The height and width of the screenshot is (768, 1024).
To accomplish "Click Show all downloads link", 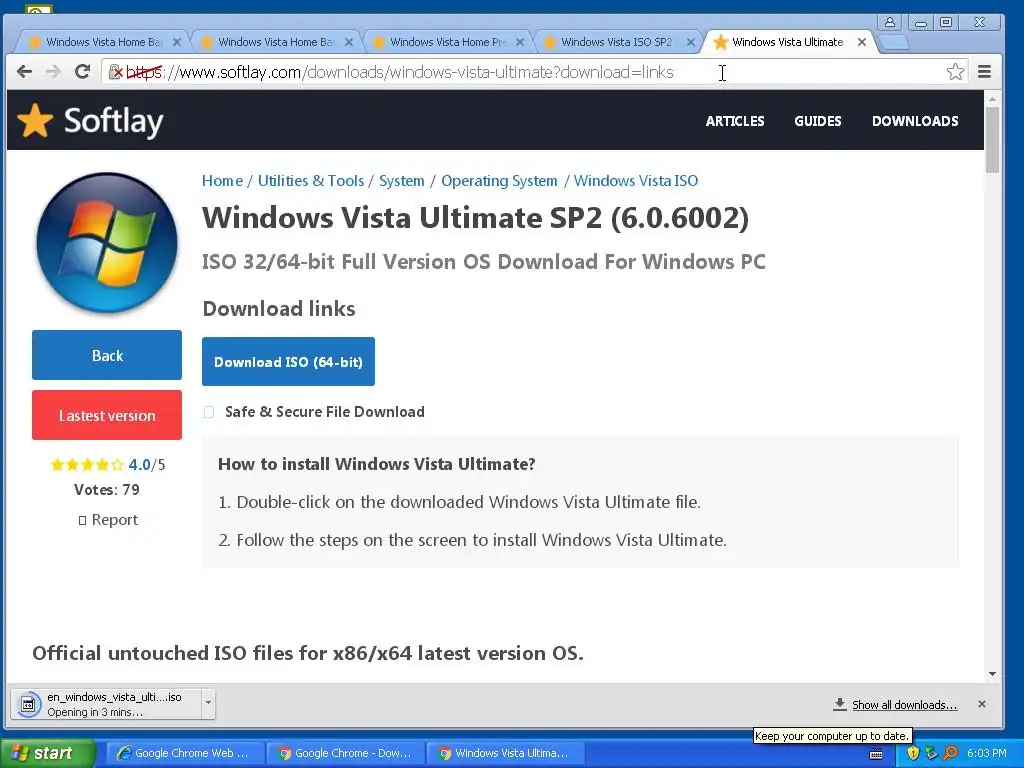I will click(x=904, y=705).
